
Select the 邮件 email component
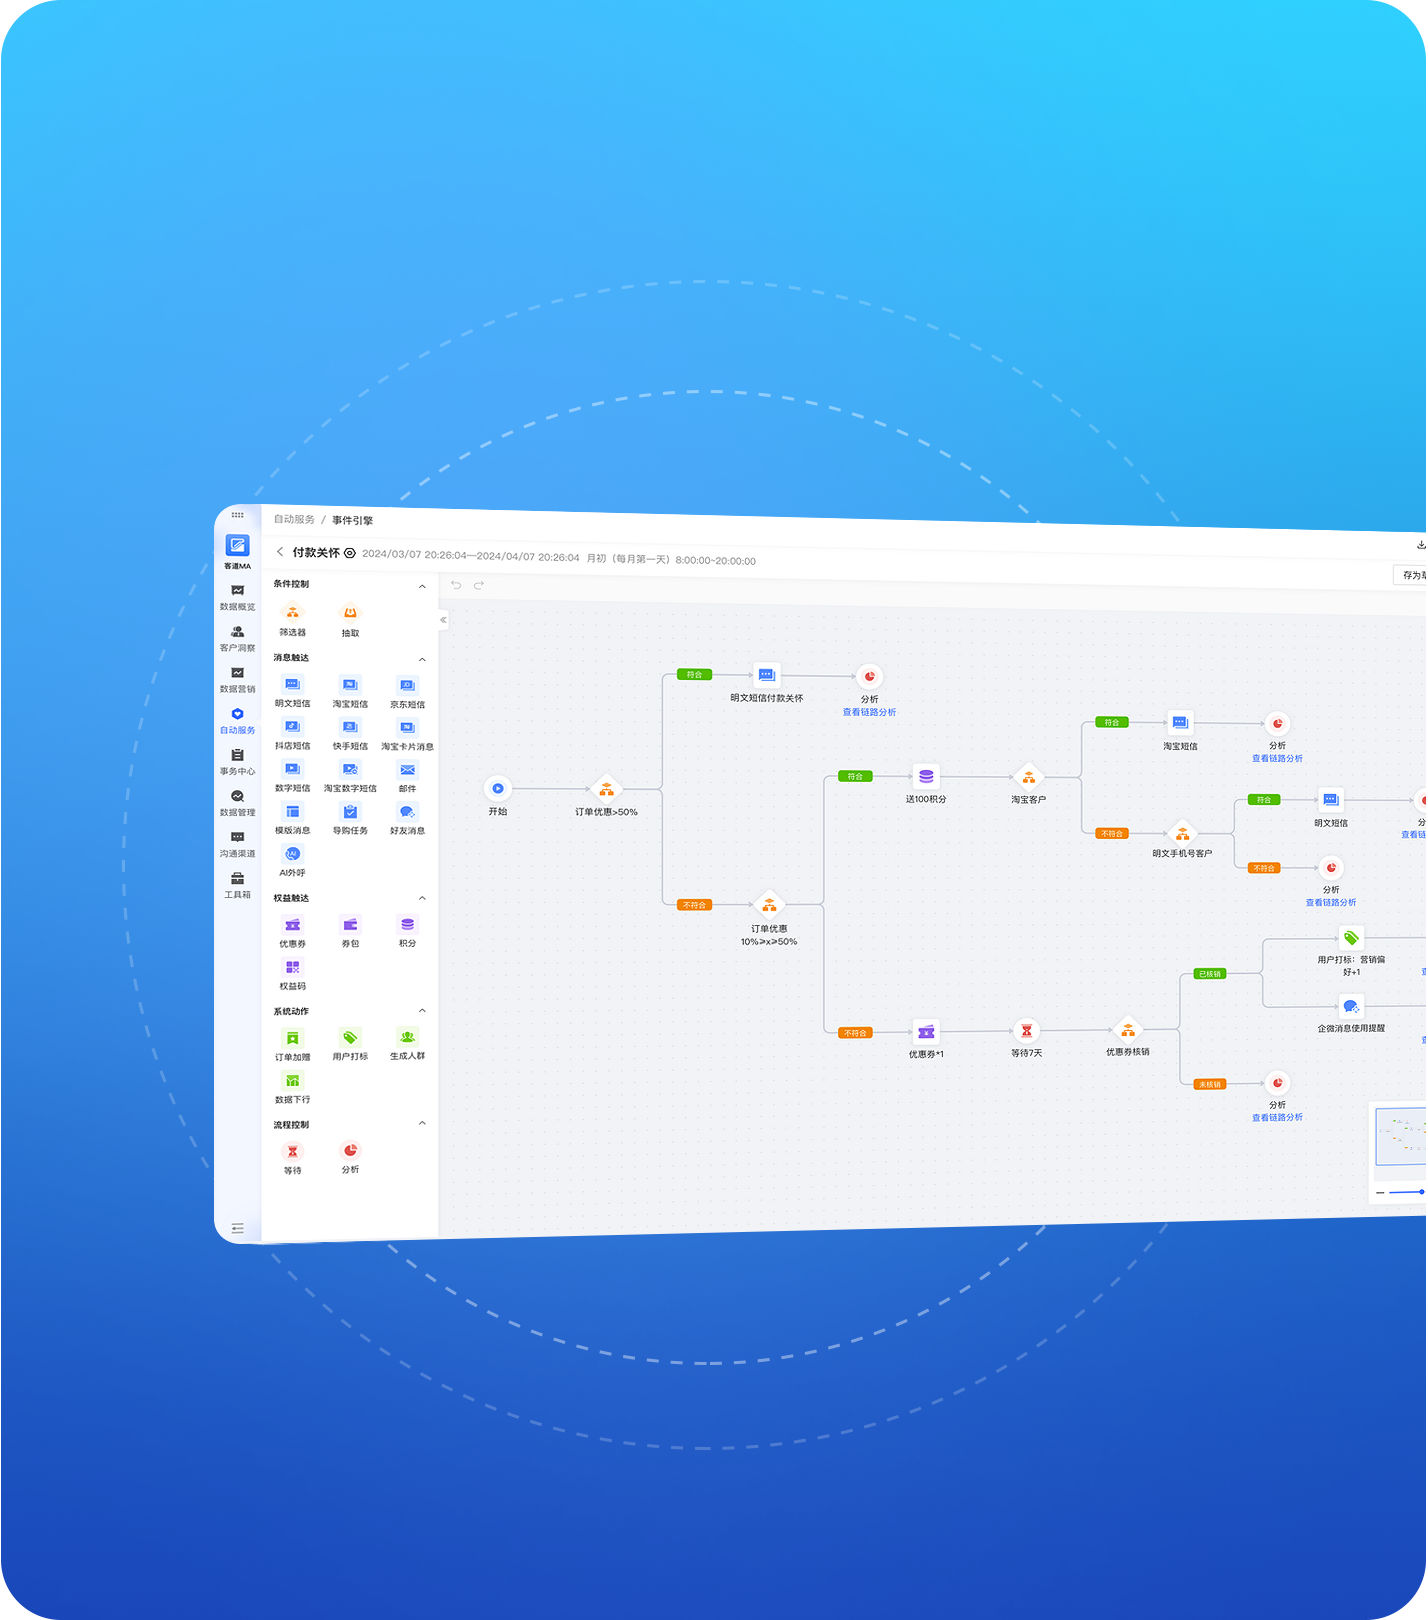tap(407, 777)
